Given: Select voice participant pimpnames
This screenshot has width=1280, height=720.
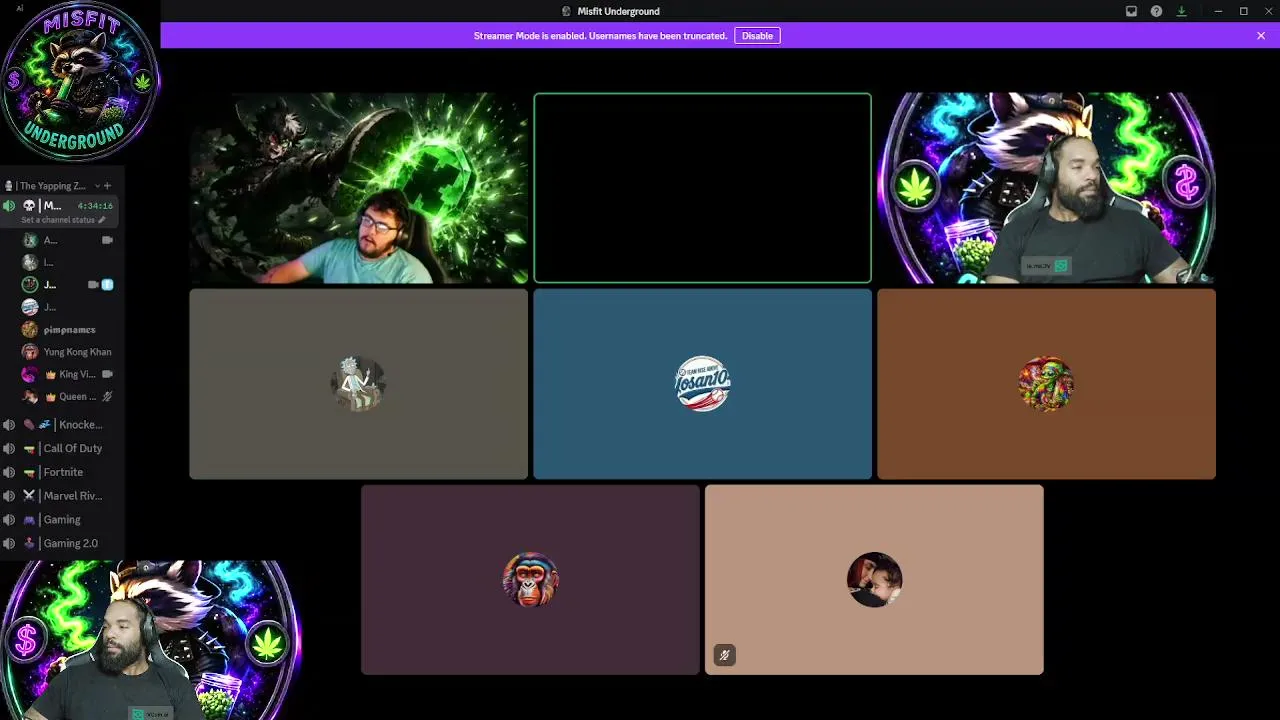Looking at the screenshot, I should tap(69, 330).
